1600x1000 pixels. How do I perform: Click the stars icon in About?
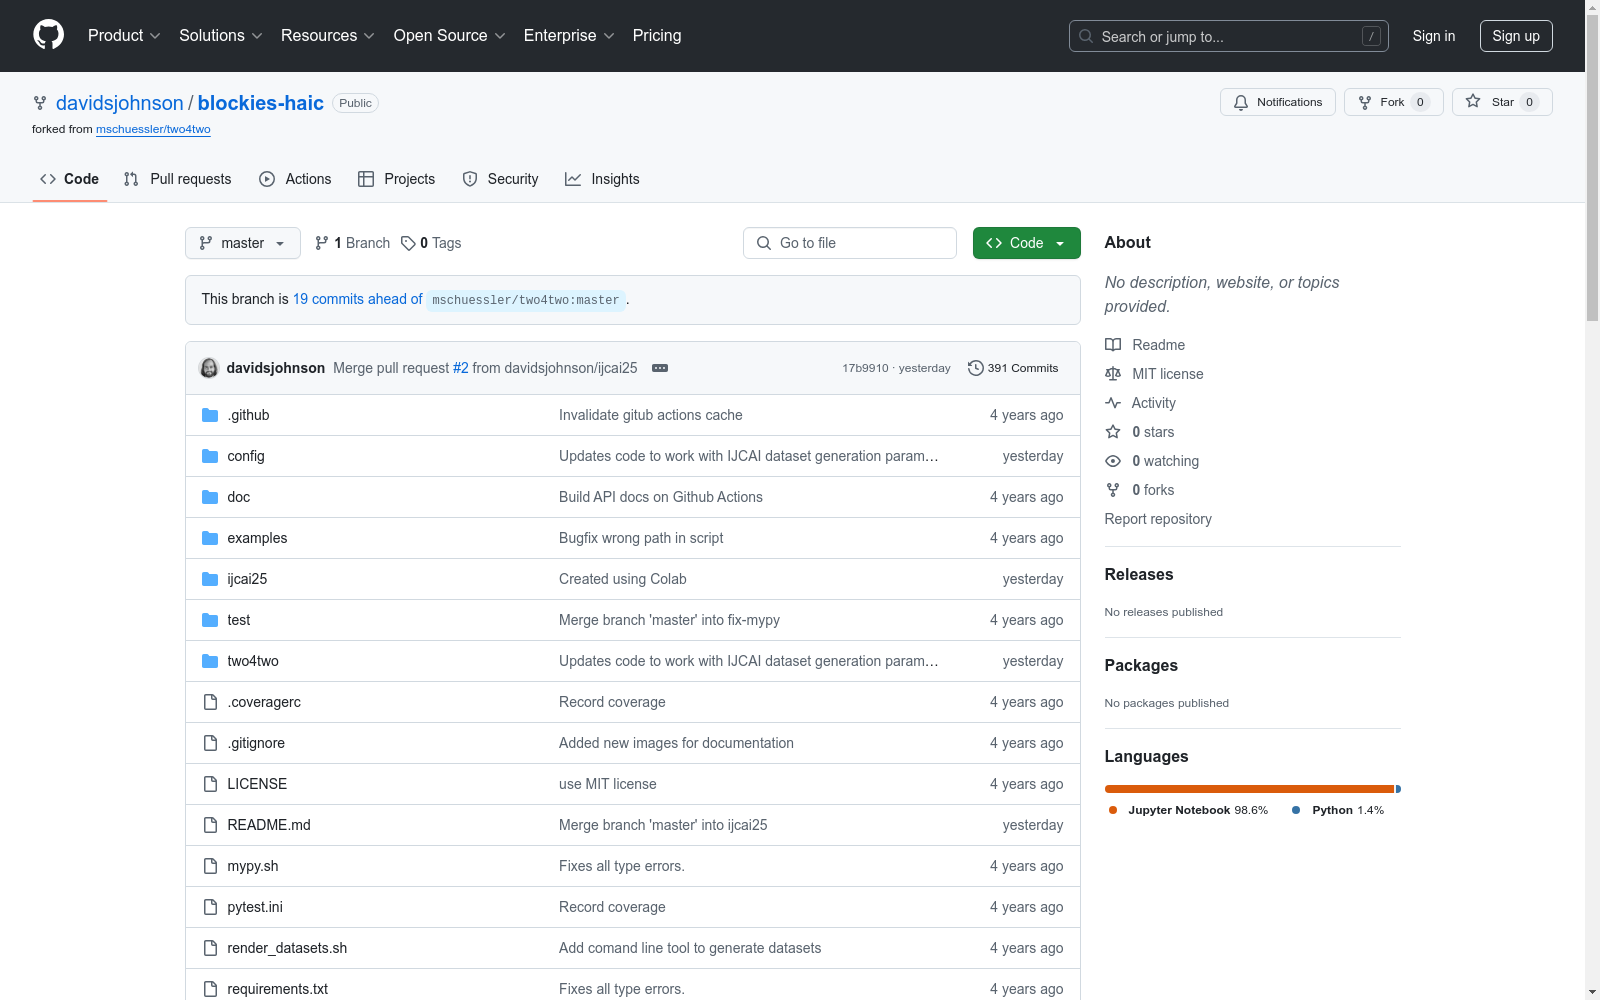tap(1113, 432)
